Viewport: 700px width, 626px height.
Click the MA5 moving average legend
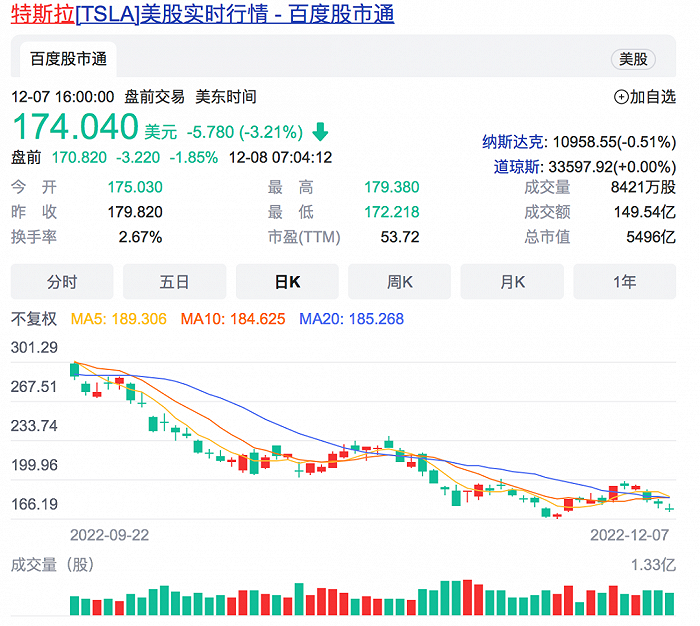119,319
